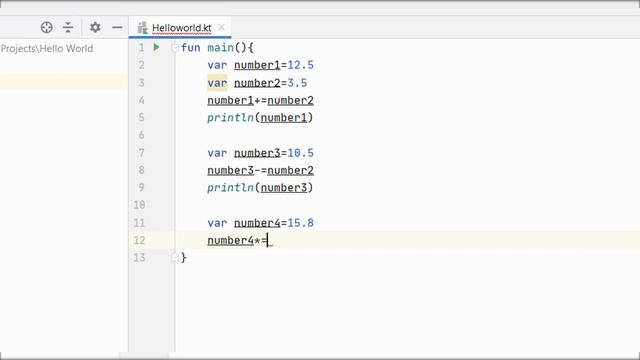Click 'number4' on line 12
Image resolution: width=640 pixels, height=360 pixels.
point(231,241)
